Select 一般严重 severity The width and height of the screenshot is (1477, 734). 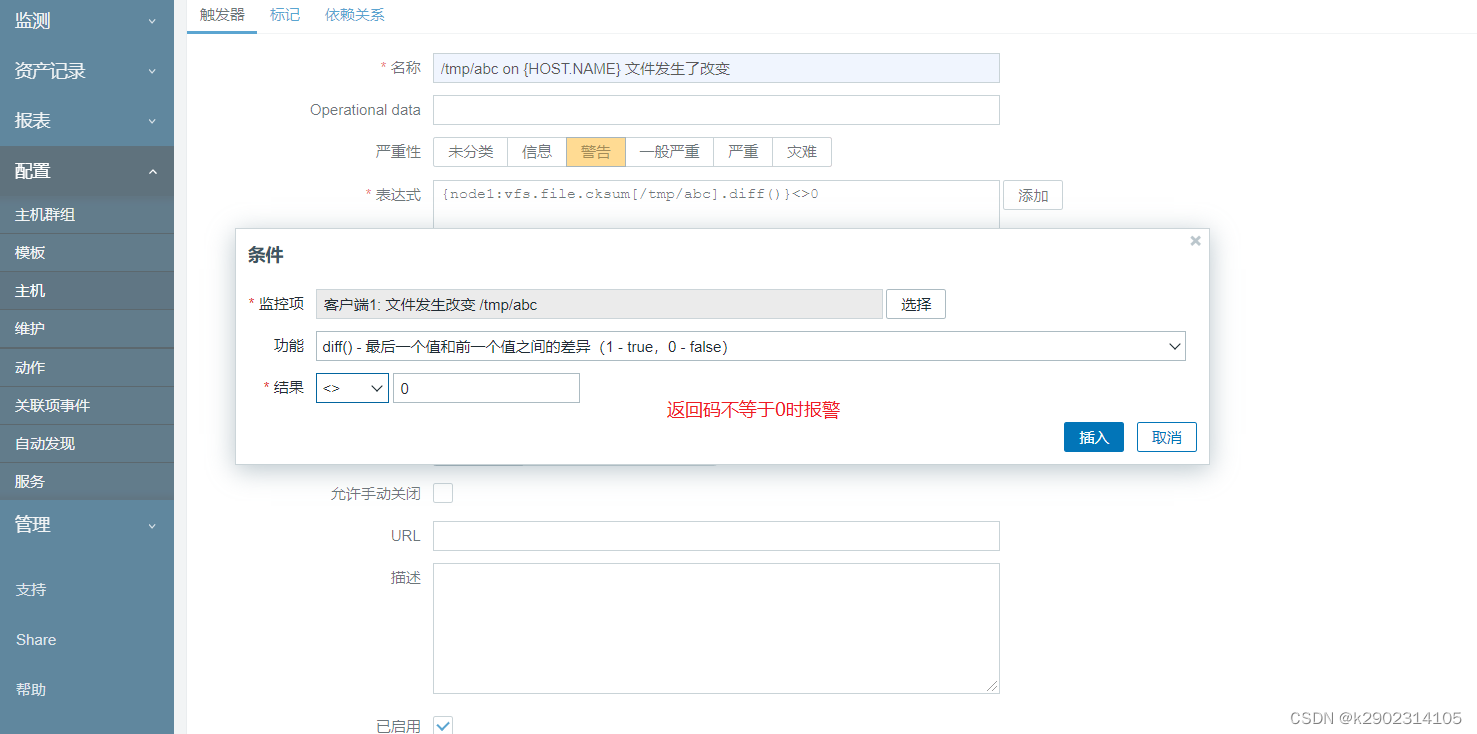click(x=669, y=152)
